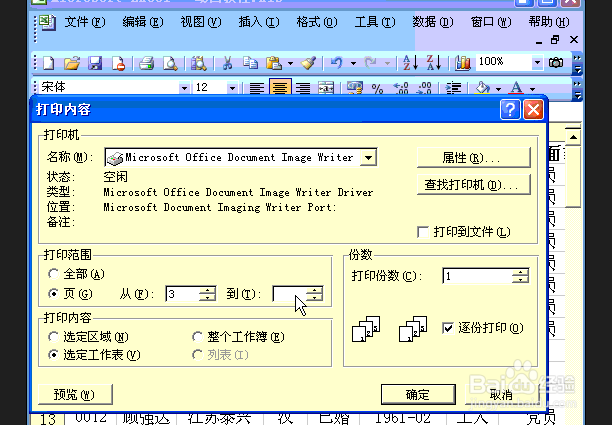Click the Research binoculars icon
612x425 pixels.
click(x=198, y=63)
